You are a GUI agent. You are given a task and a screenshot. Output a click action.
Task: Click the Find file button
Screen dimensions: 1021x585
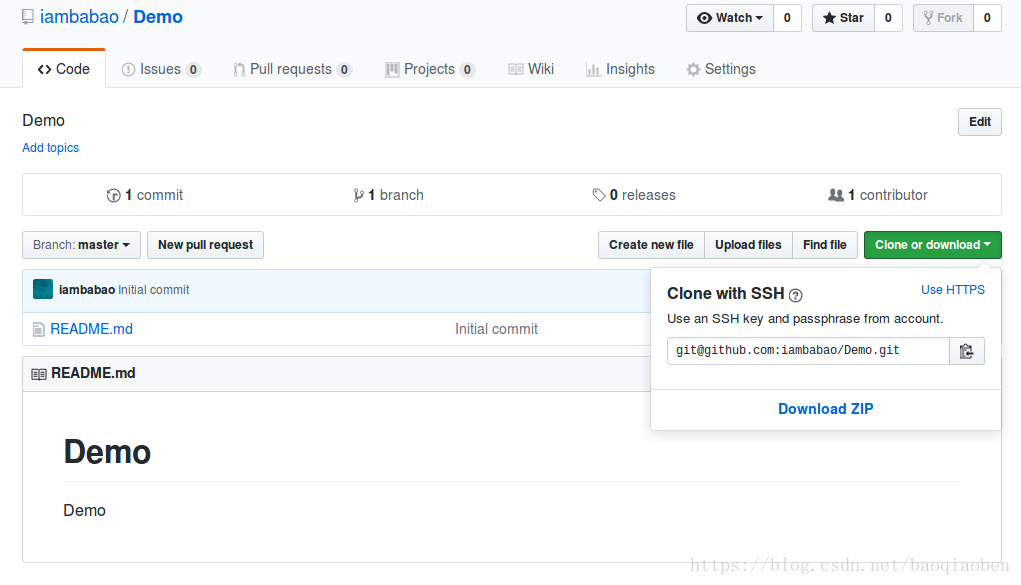pyautogui.click(x=825, y=245)
